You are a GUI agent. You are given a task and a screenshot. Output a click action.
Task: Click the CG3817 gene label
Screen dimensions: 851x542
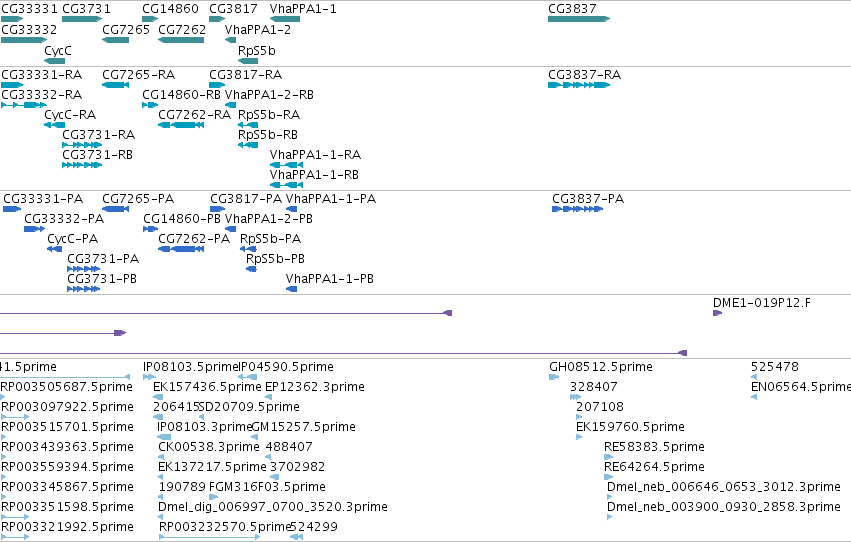click(233, 9)
